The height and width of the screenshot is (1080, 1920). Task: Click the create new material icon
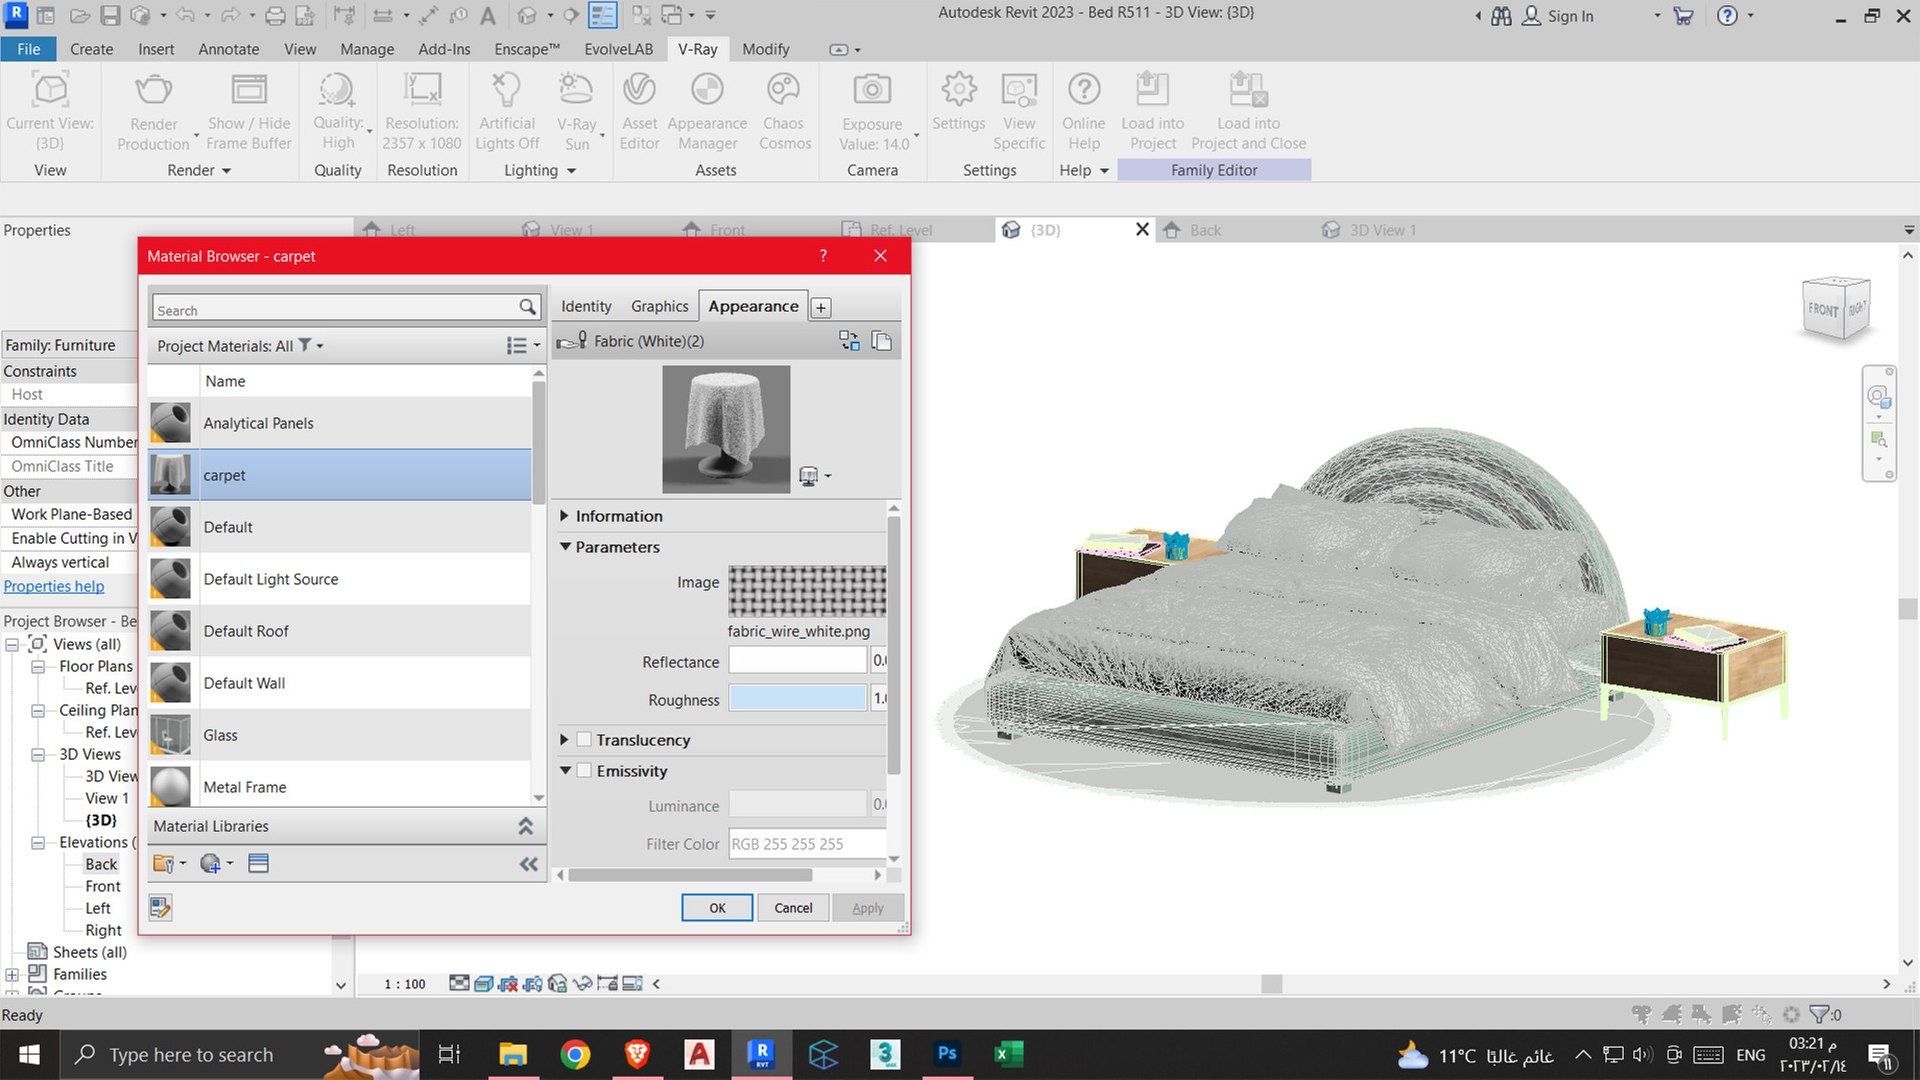(x=210, y=864)
